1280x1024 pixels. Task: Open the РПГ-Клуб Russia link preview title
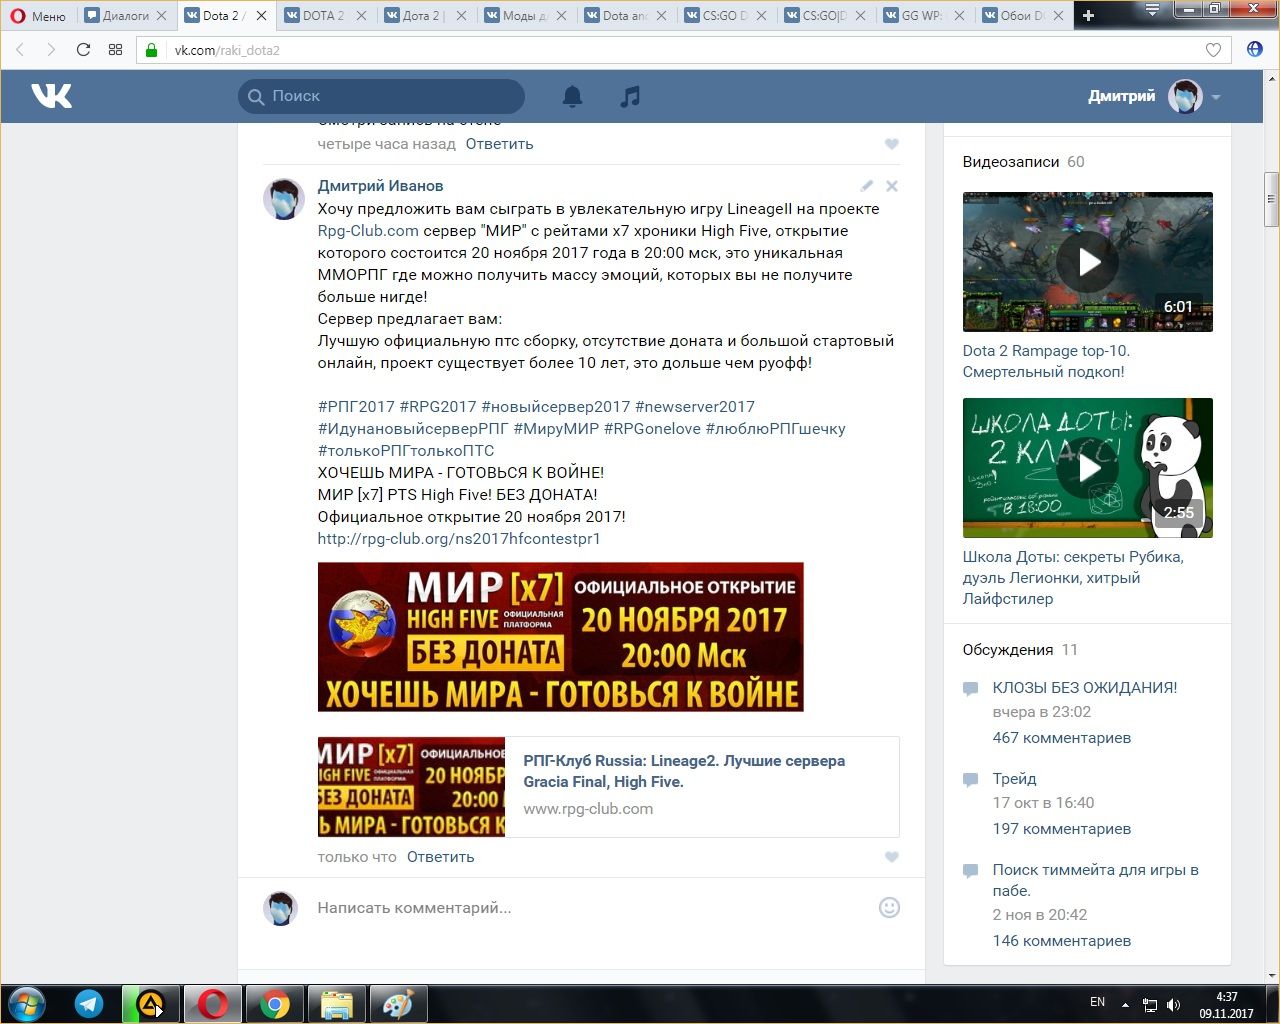(x=684, y=771)
